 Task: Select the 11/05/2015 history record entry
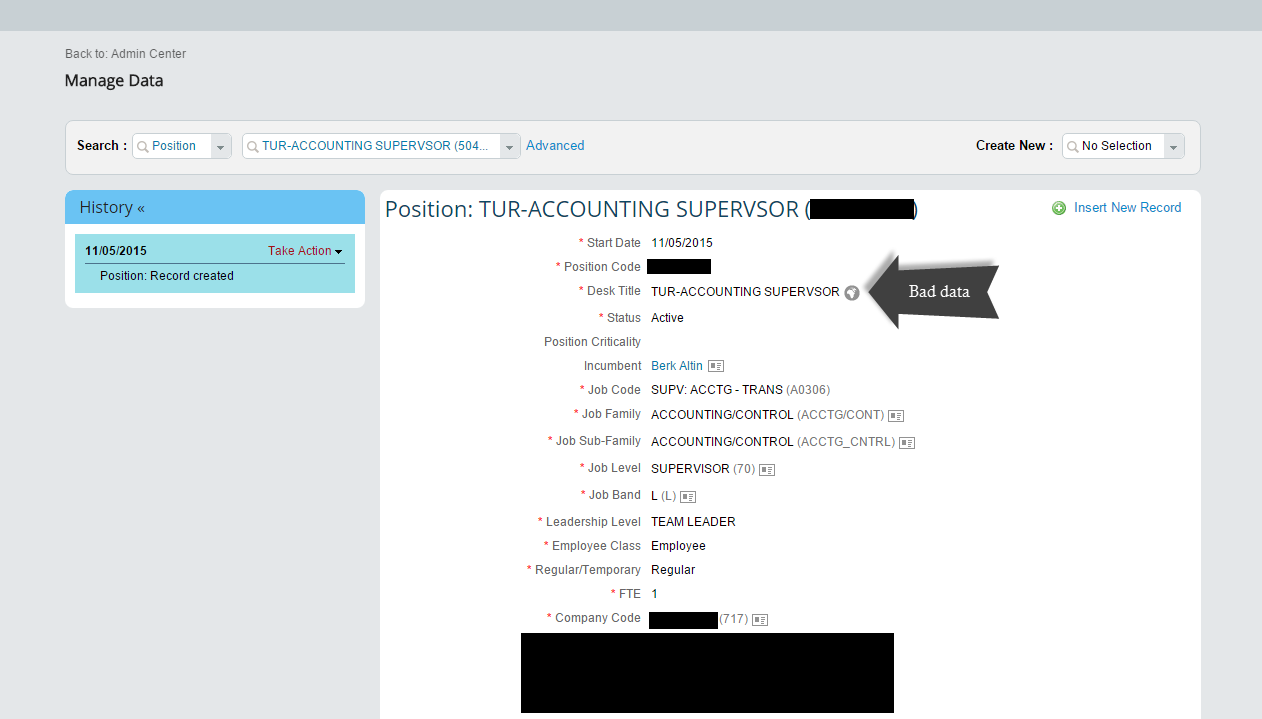pyautogui.click(x=215, y=263)
